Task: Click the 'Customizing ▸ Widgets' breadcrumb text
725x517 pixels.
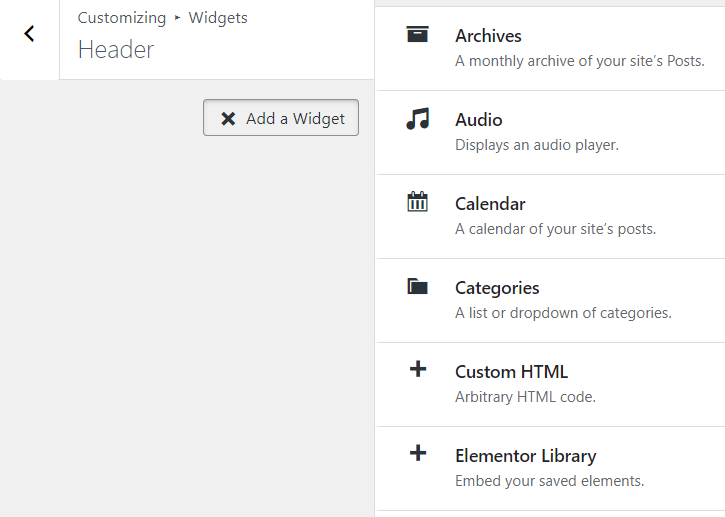Action: 162,18
